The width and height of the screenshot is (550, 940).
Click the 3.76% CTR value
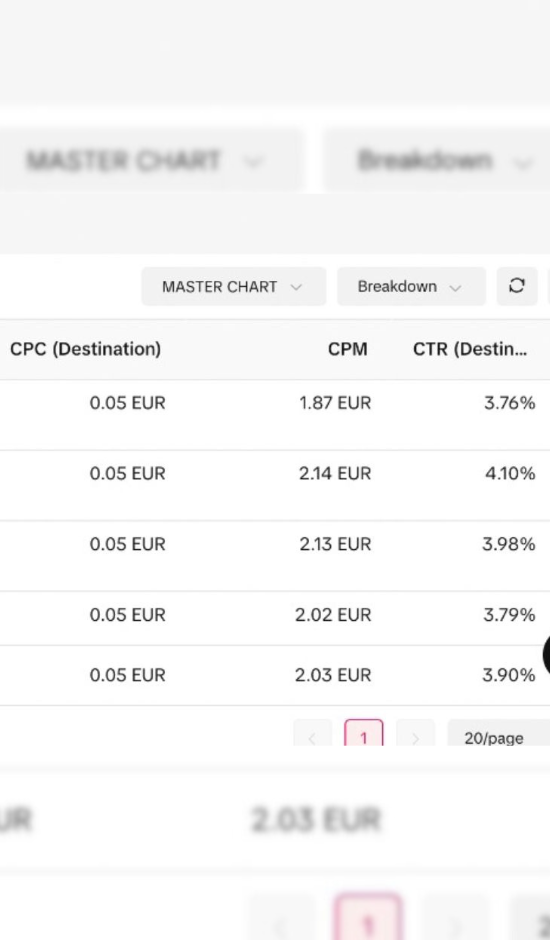tap(510, 403)
